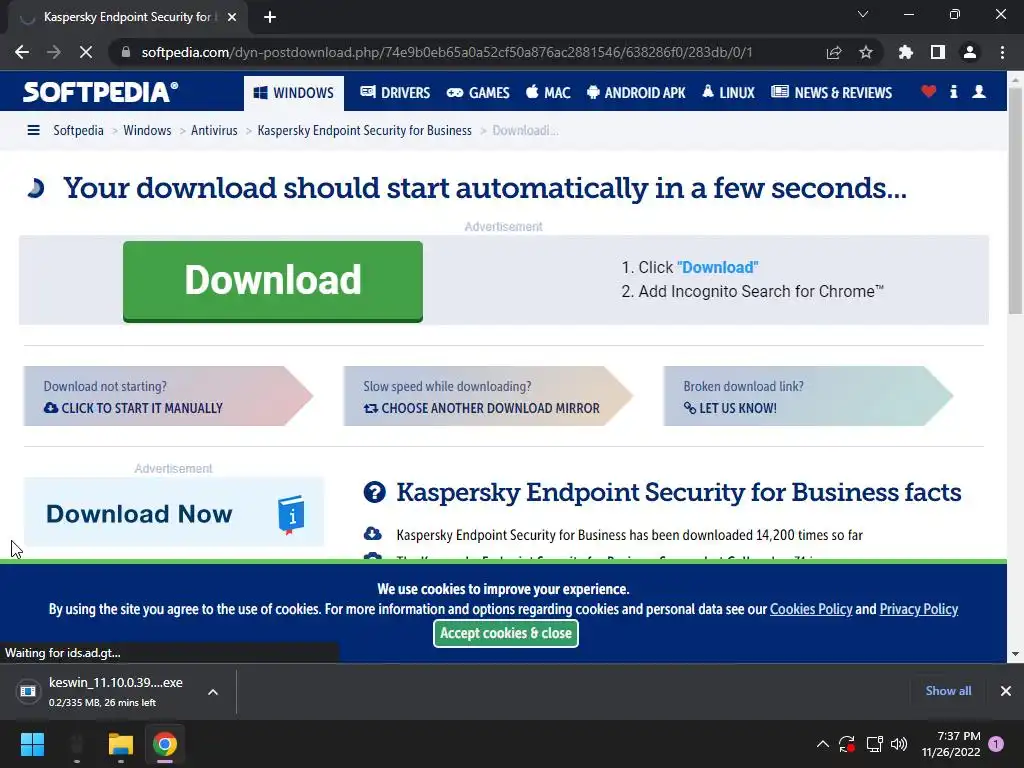The height and width of the screenshot is (768, 1024).
Task: Open the Windows Start menu
Action: 32,744
